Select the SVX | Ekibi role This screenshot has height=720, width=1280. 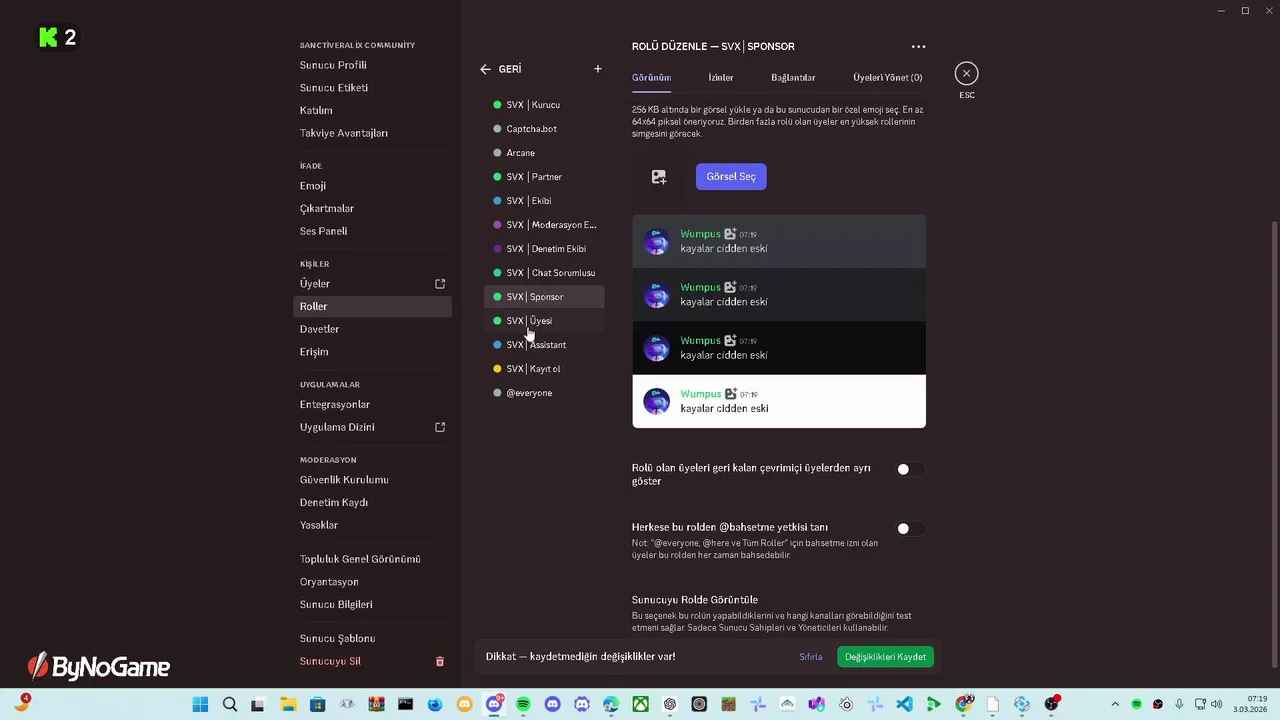click(544, 201)
